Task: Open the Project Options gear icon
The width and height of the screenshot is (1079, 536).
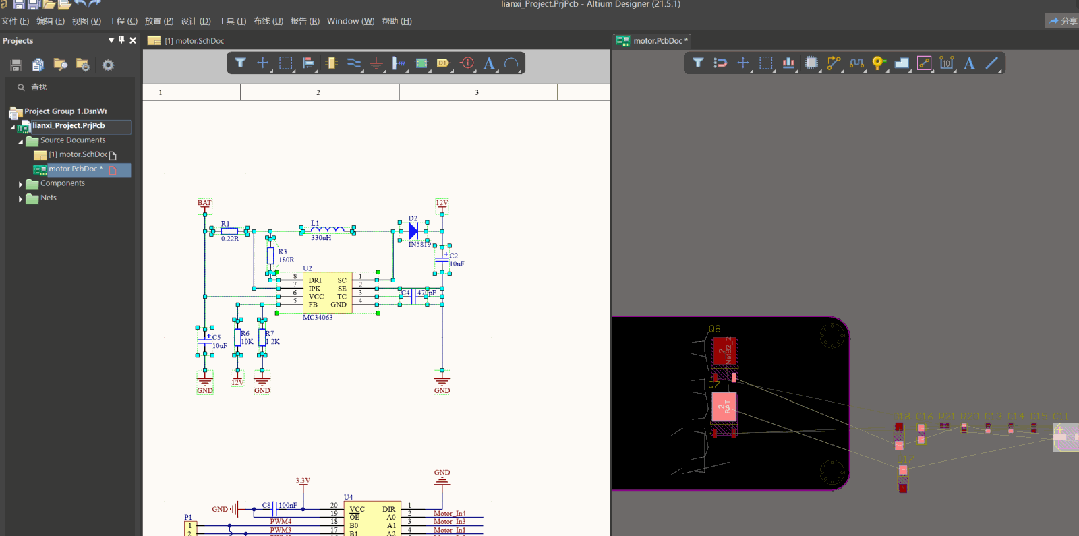Action: click(108, 65)
